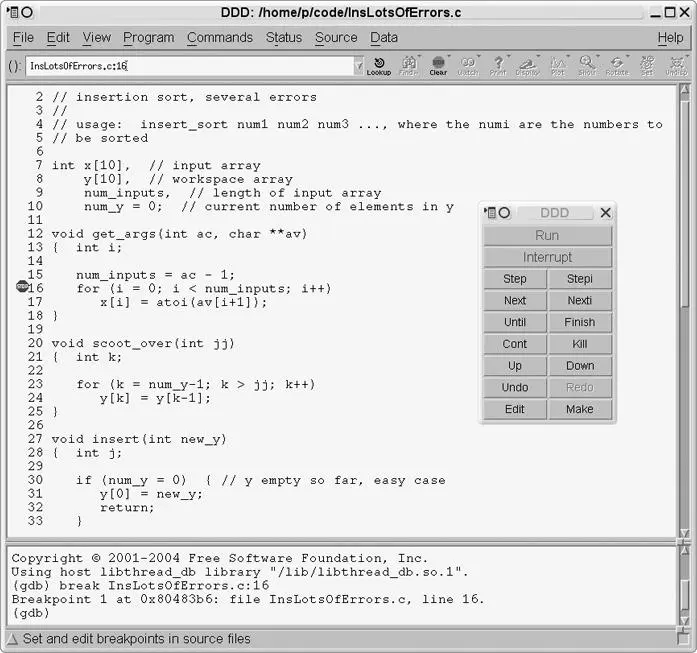The image size is (697, 653).
Task: Close the floating DDD command tool
Action: pyautogui.click(x=605, y=213)
